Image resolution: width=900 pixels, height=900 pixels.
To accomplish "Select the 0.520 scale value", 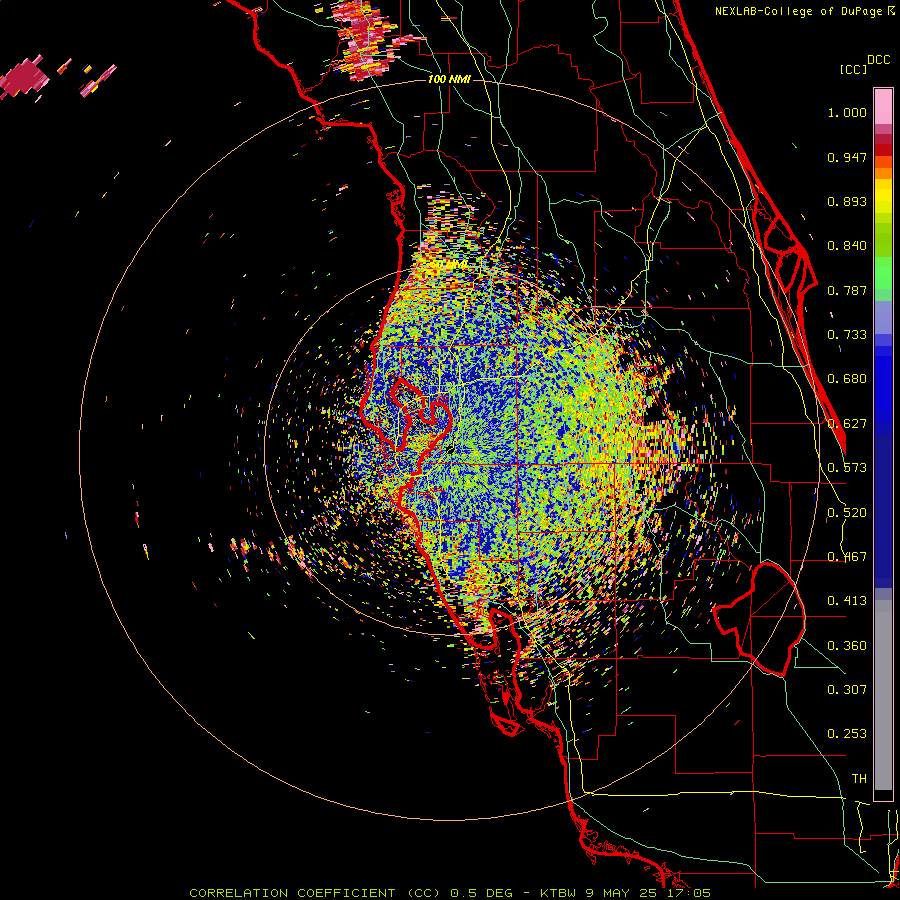I will (847, 513).
